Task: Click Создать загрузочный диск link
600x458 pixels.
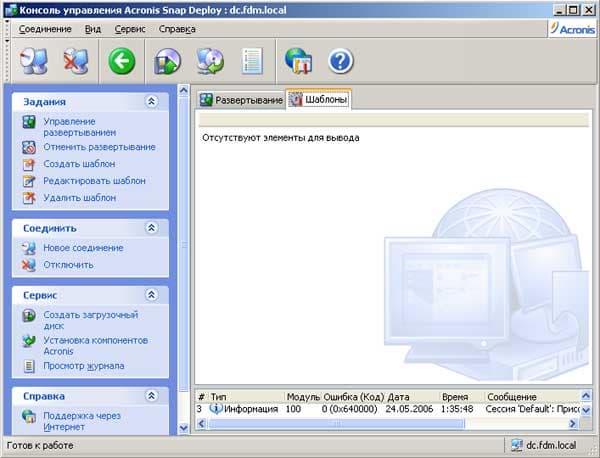Action: tap(91, 320)
